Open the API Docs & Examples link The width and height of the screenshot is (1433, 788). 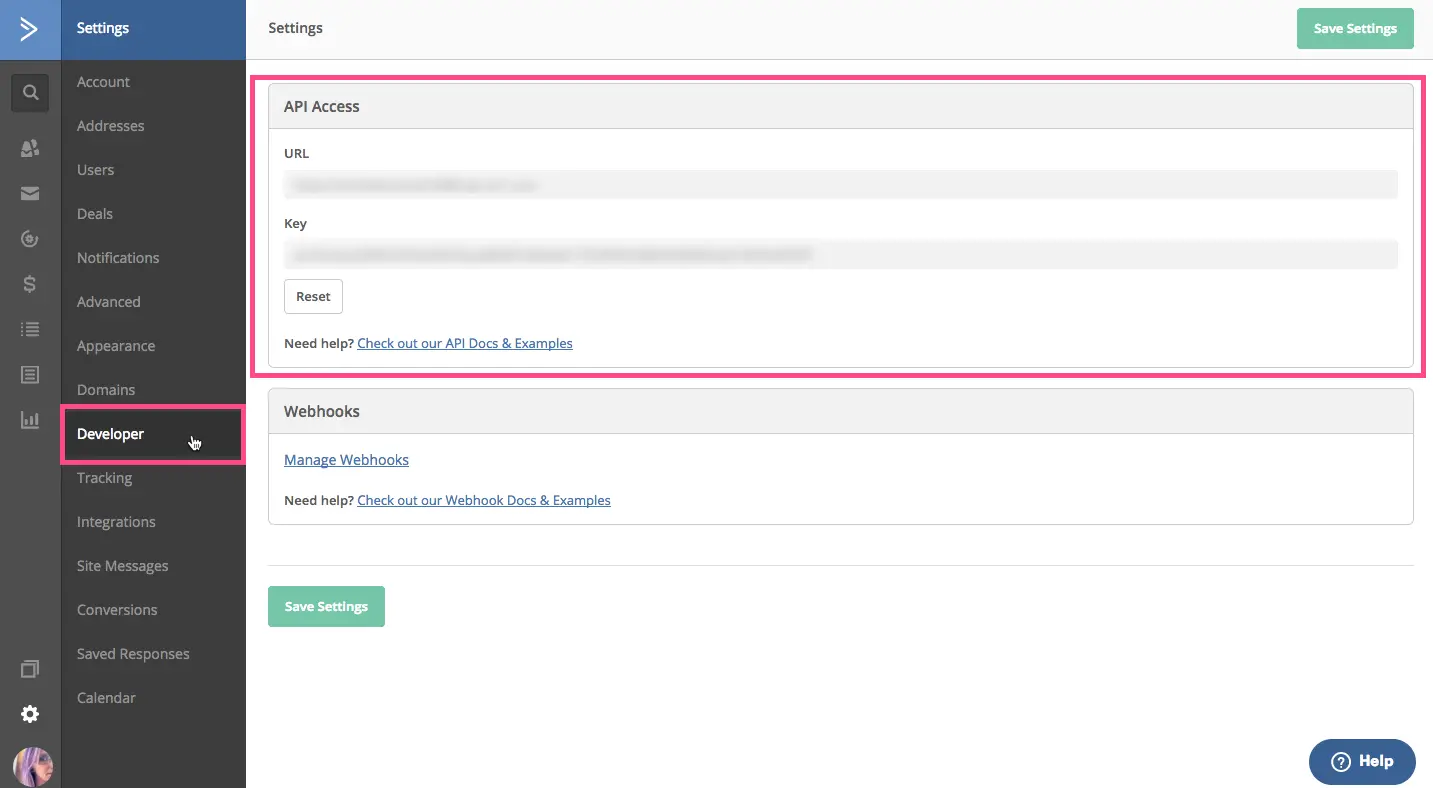[x=464, y=343]
